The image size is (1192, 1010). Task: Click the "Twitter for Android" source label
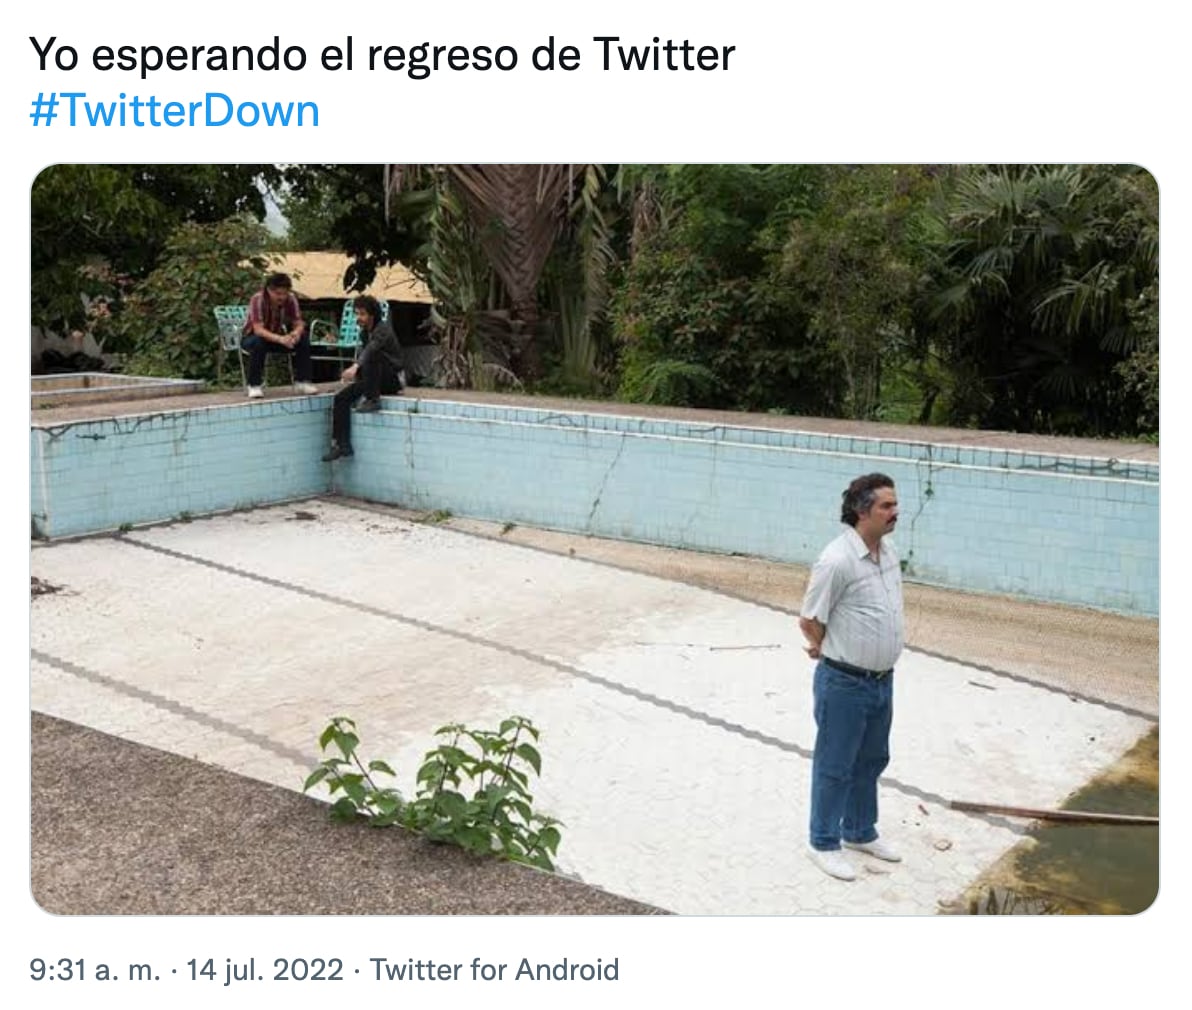pos(494,970)
